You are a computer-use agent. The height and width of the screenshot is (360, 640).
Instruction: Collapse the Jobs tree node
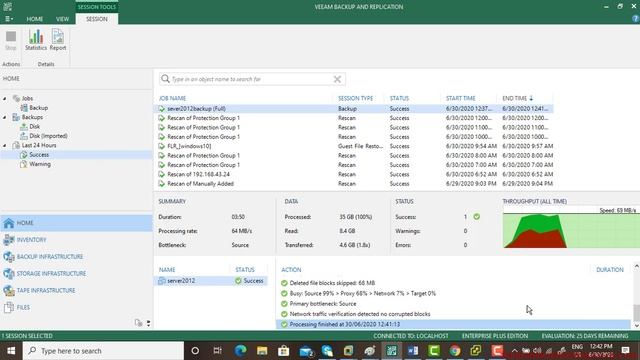(4, 98)
